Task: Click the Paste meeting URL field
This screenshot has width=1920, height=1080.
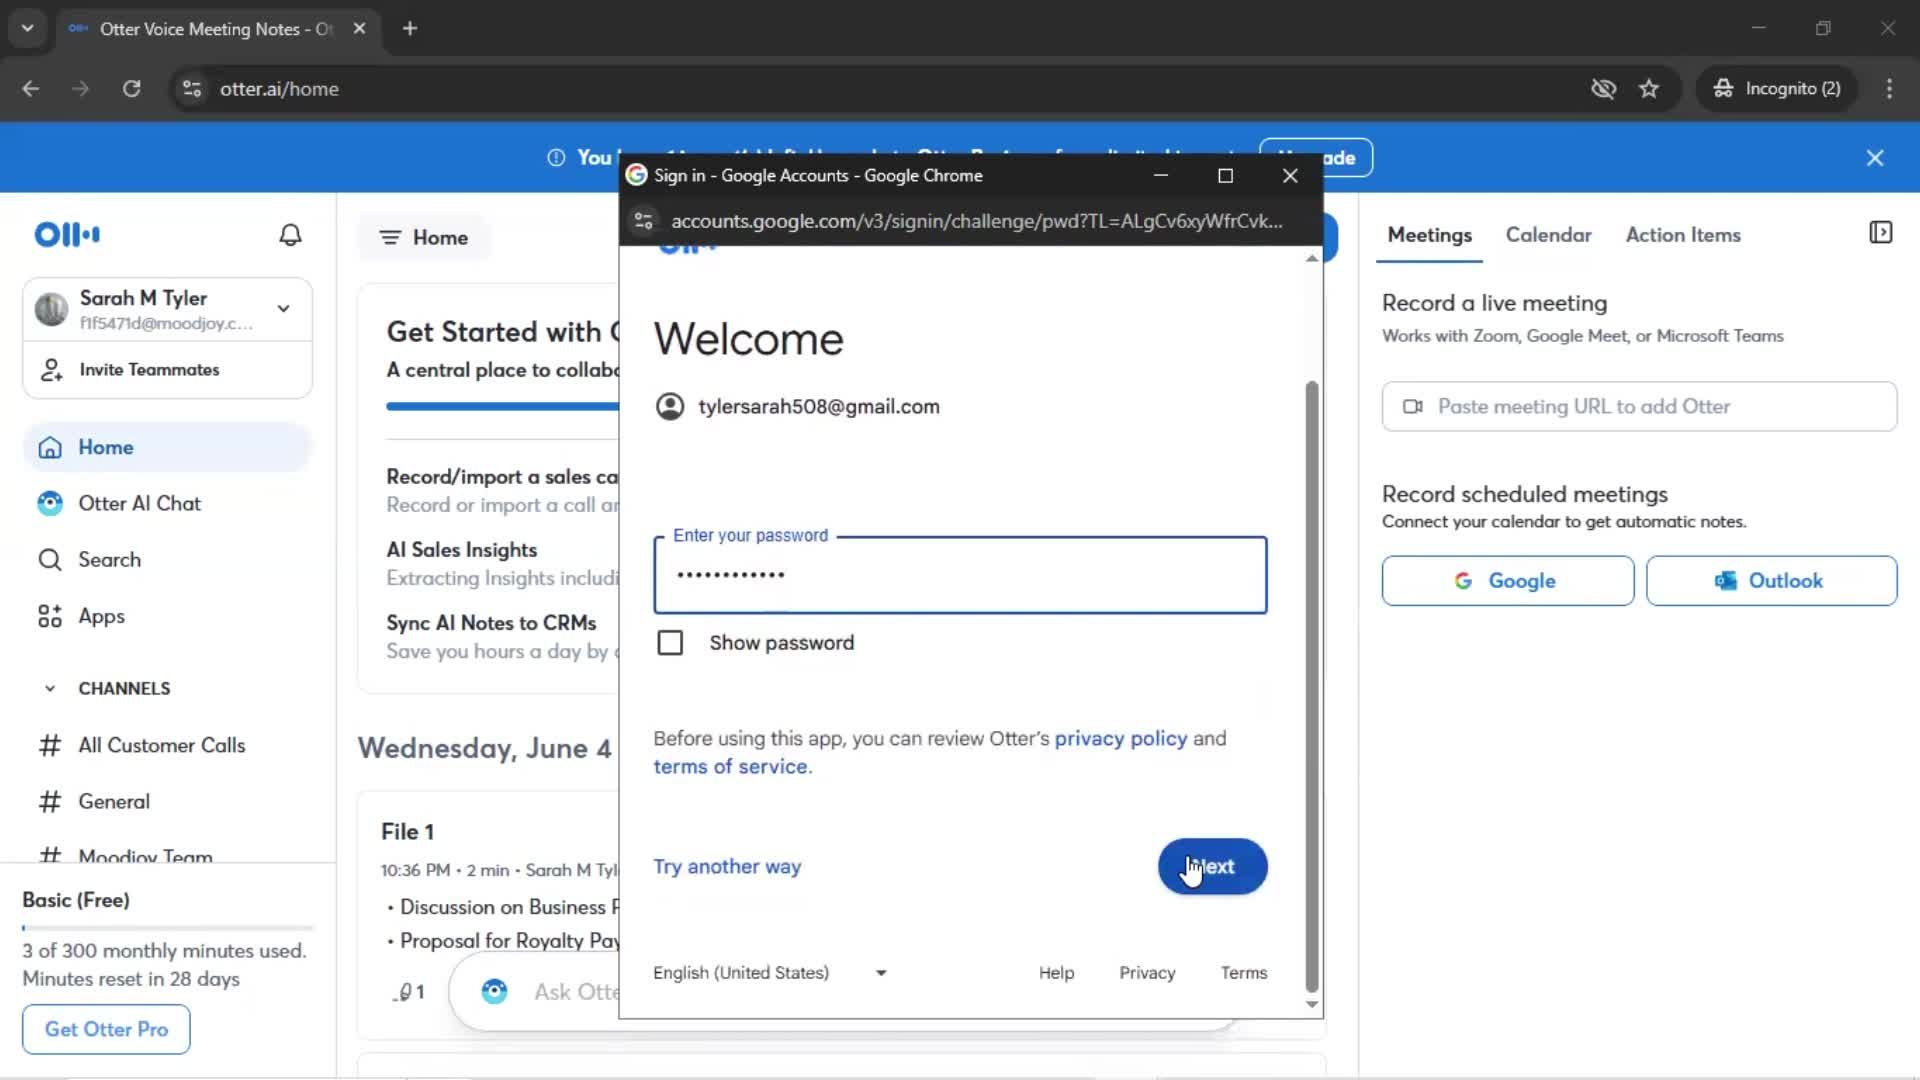Action: [1639, 407]
